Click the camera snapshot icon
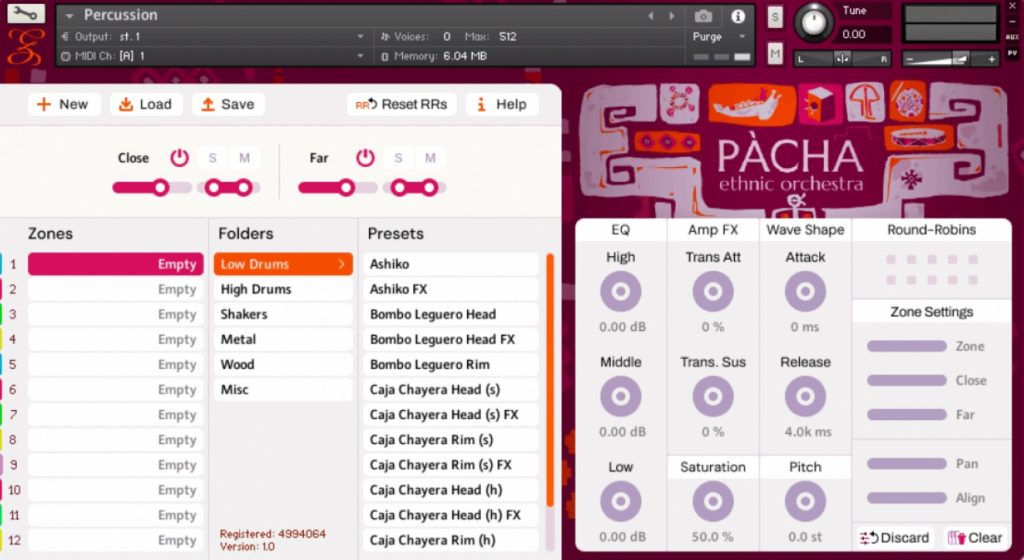 (704, 16)
